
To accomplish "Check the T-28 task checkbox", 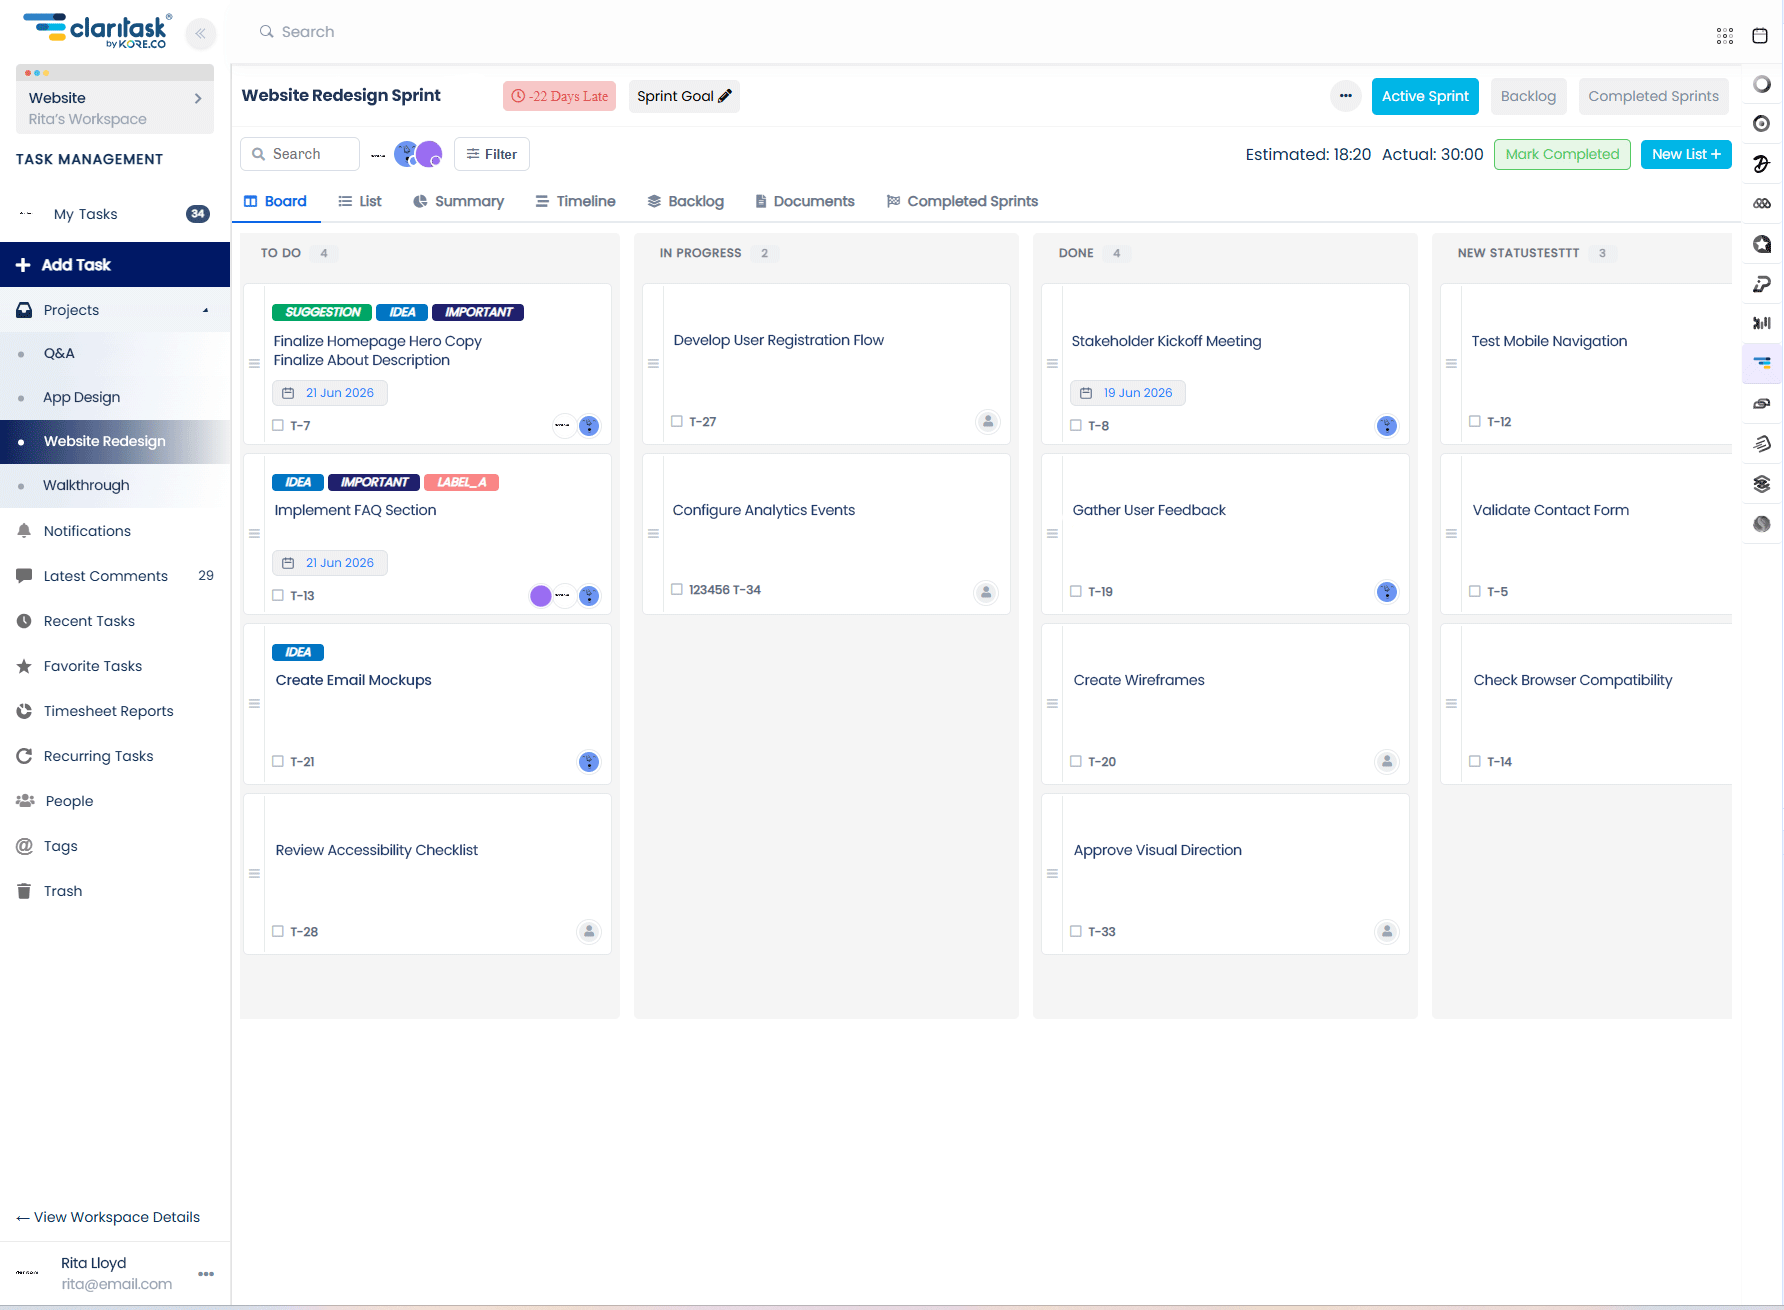I will 278,932.
